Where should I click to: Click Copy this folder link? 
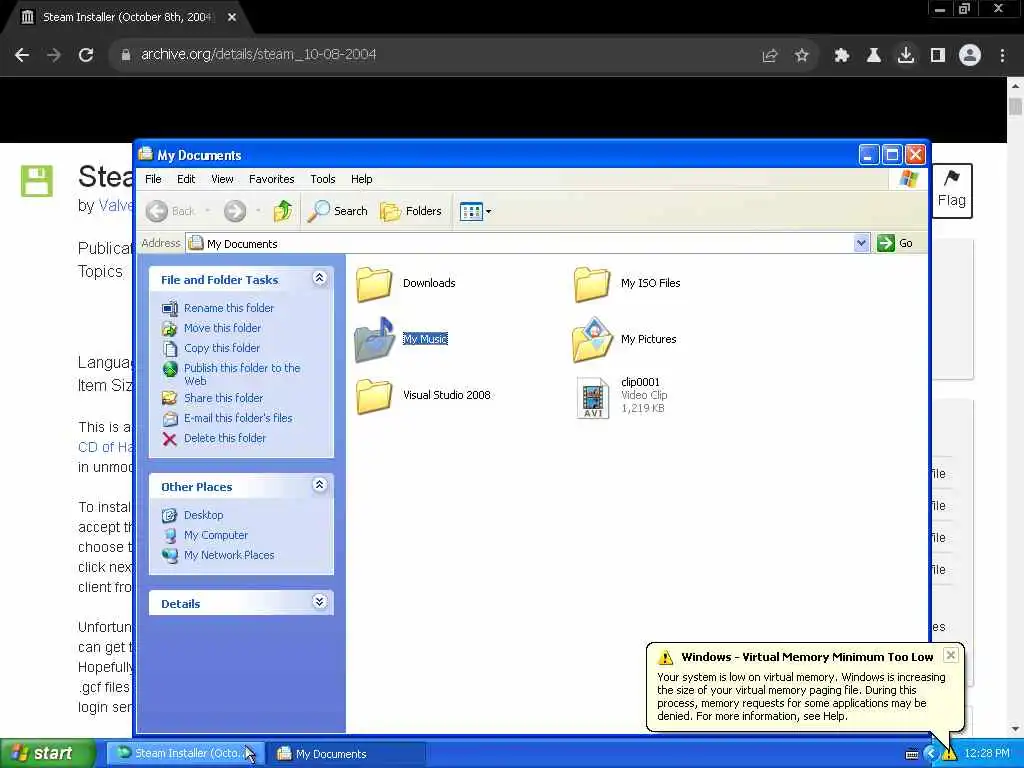[221, 348]
